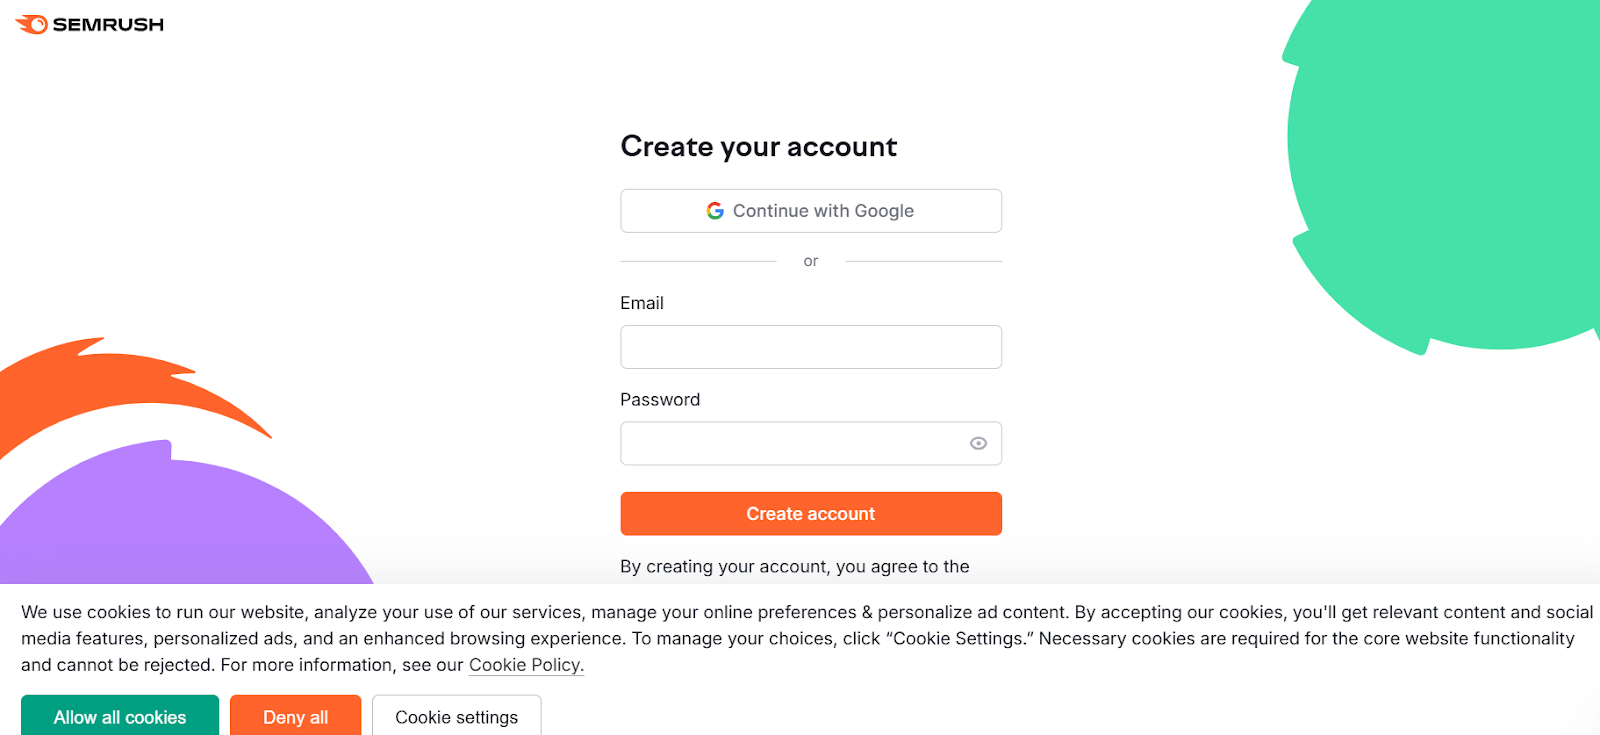
Task: Click the Password field label
Action: 660,400
